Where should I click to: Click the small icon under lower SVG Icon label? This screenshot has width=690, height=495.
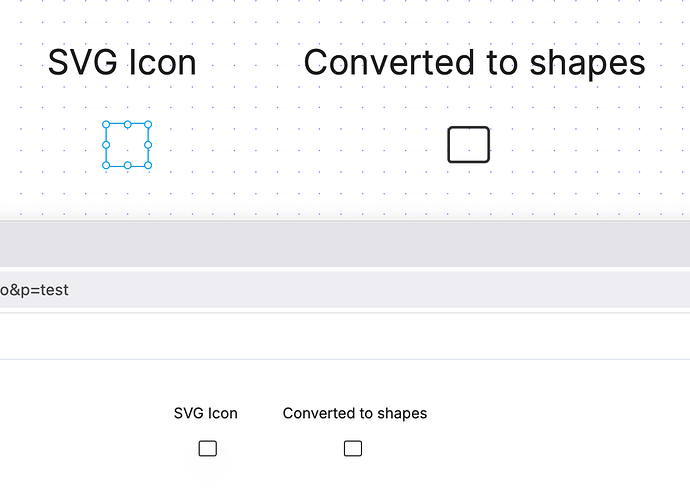coord(207,448)
